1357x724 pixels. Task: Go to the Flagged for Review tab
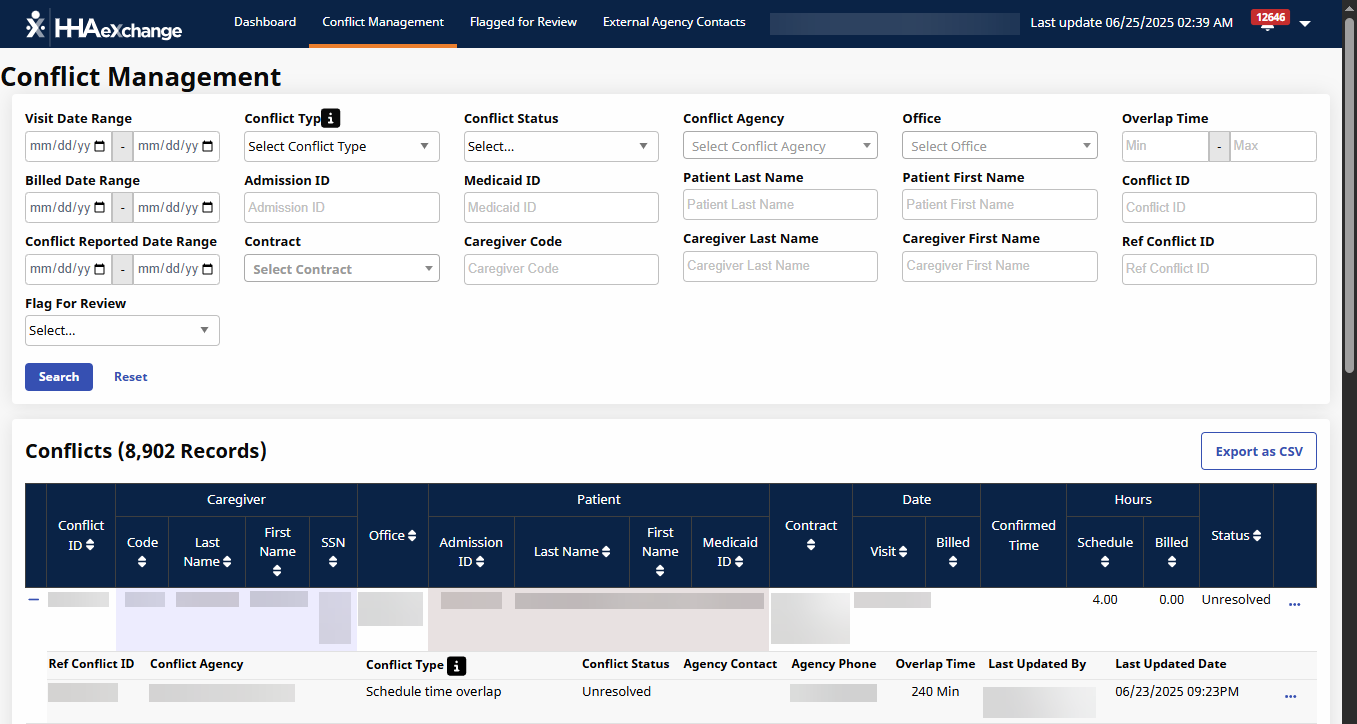tap(523, 22)
